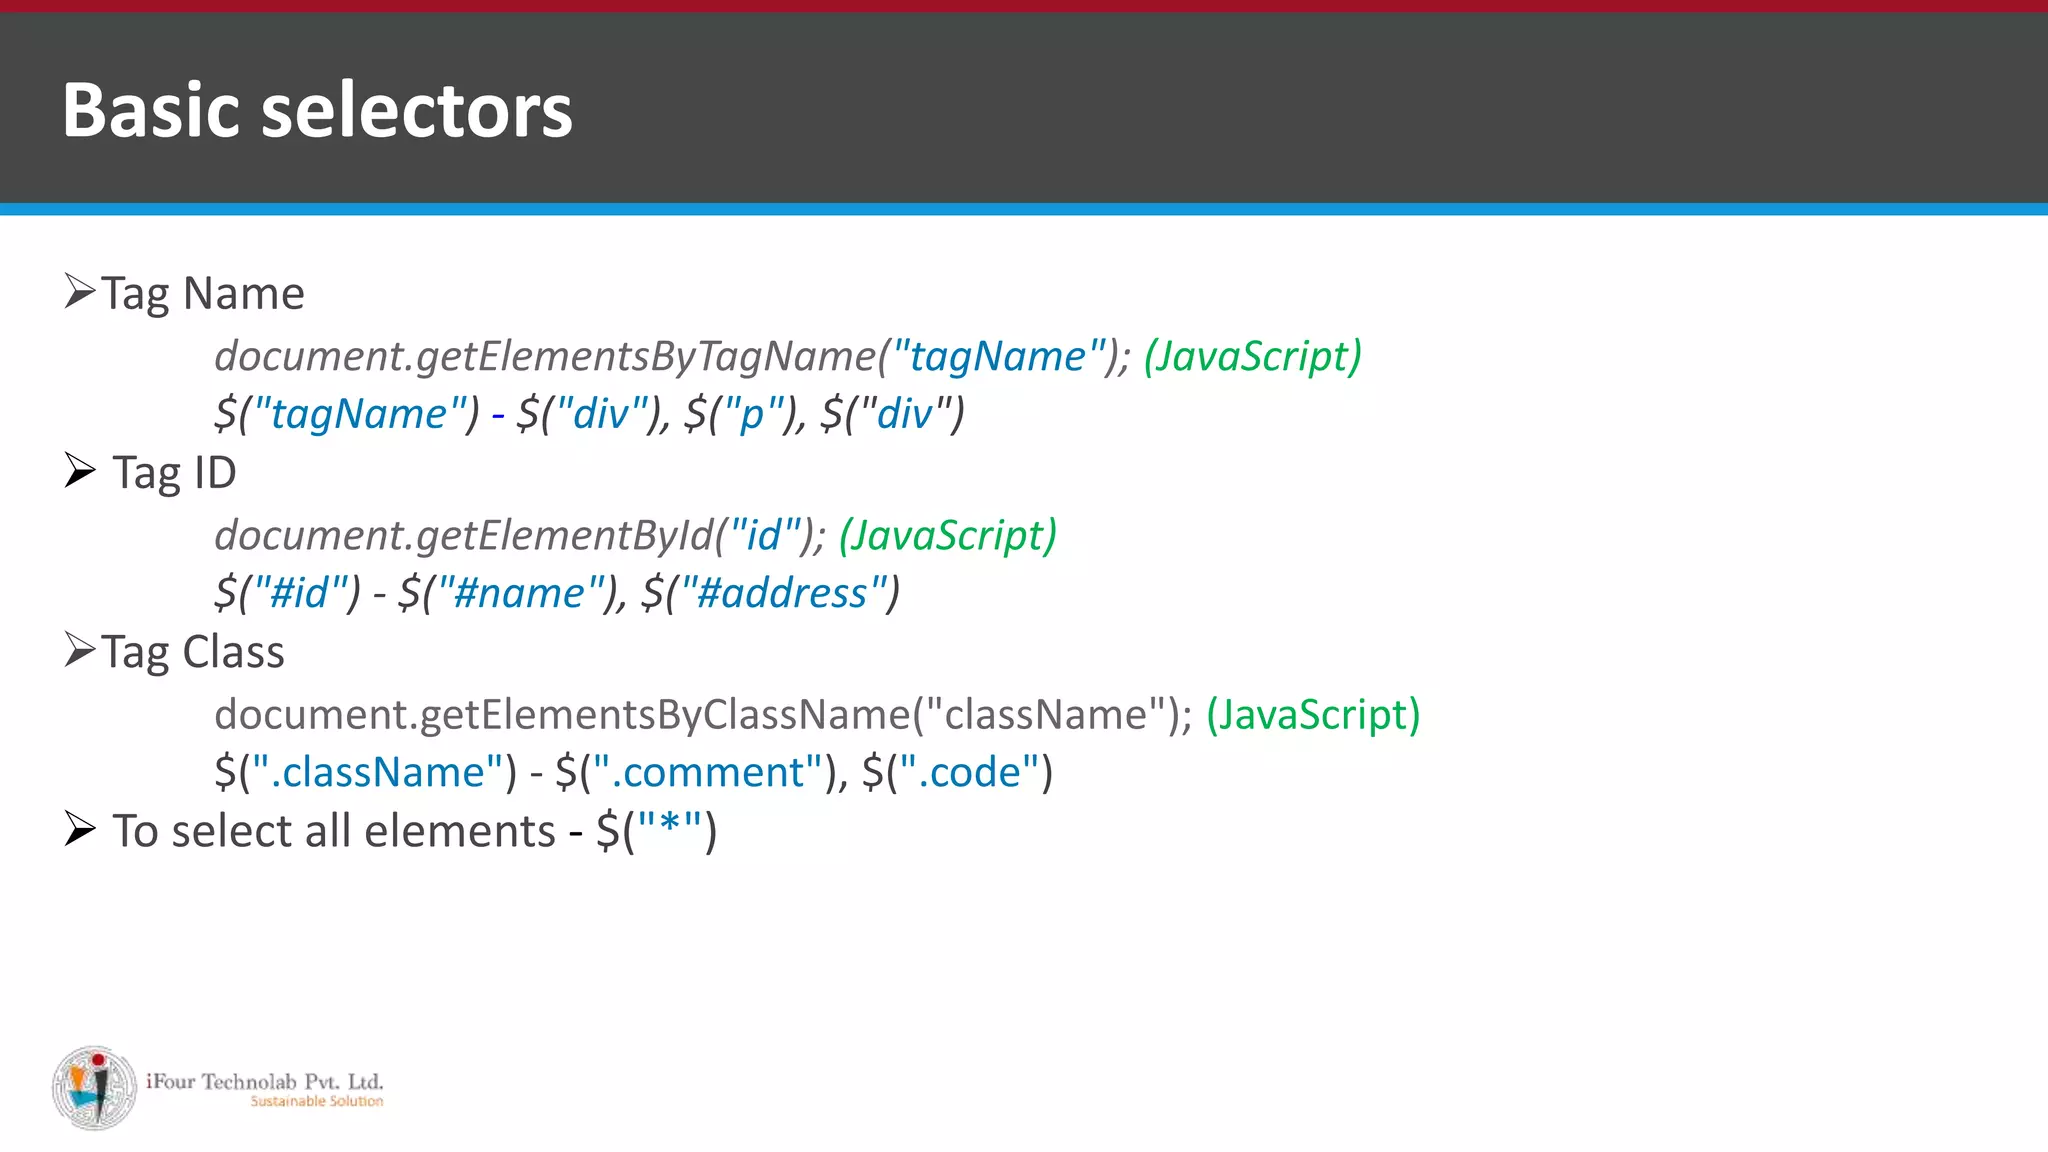This screenshot has height=1152, width=2048.
Task: Click the "iFour Technolab Pvt. Ltd." text
Action: [x=265, y=1081]
